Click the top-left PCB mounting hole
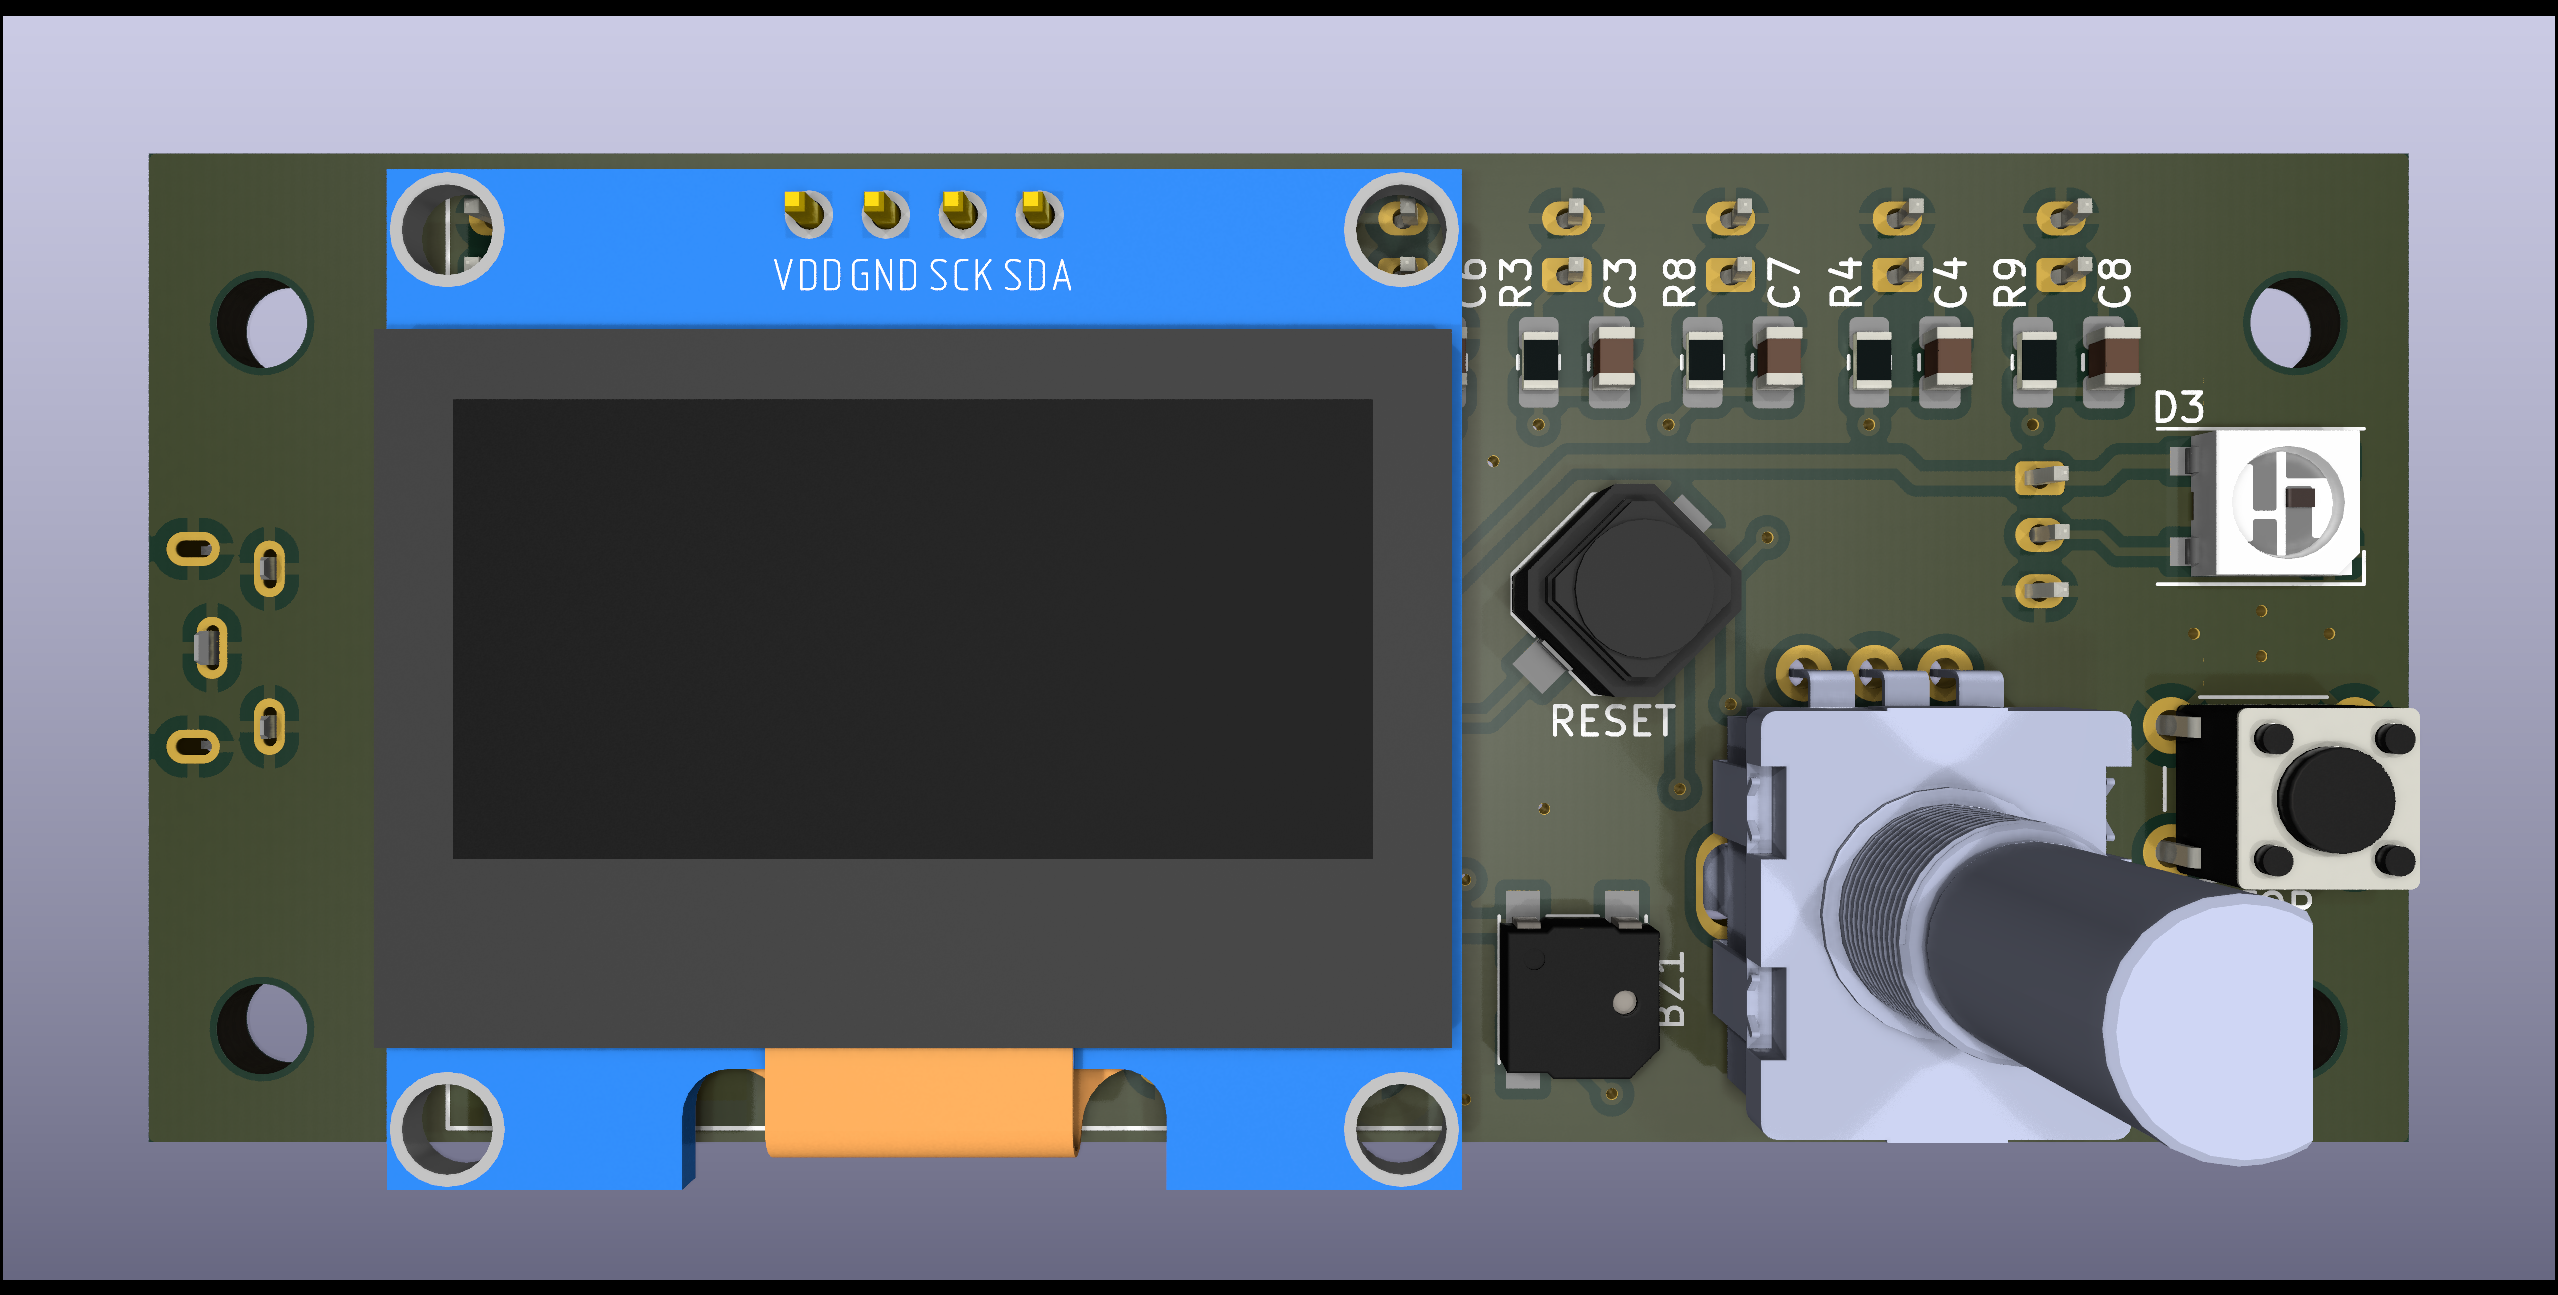The image size is (2558, 1295). coord(264,323)
